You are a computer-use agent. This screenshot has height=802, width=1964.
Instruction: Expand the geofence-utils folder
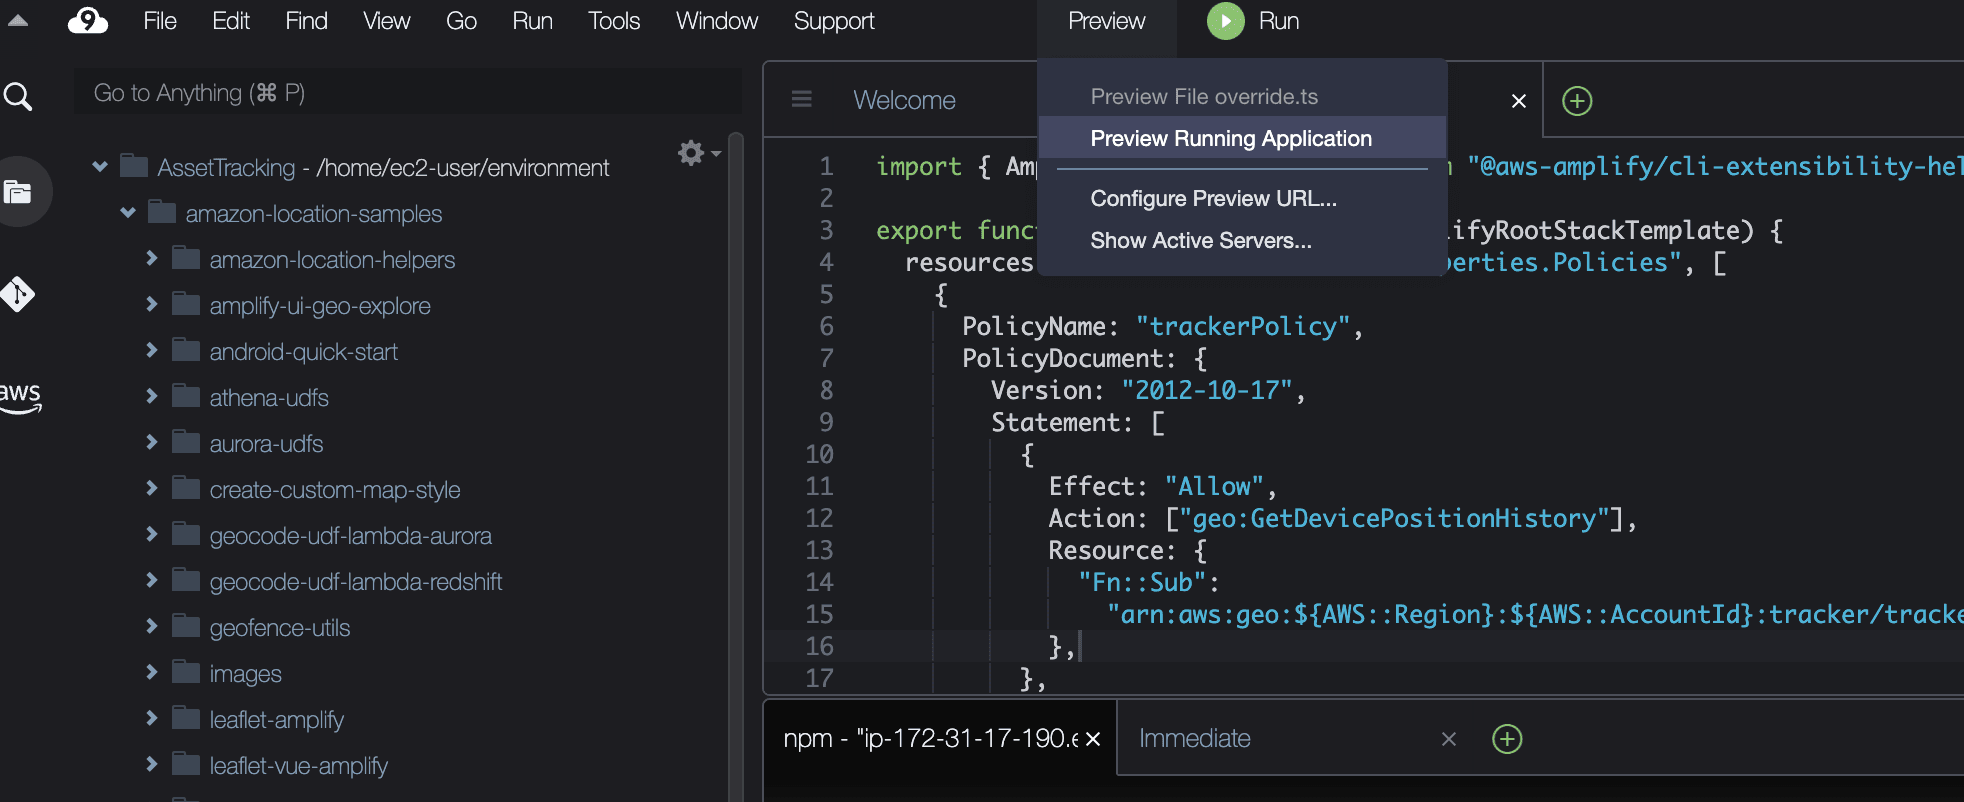click(x=152, y=626)
